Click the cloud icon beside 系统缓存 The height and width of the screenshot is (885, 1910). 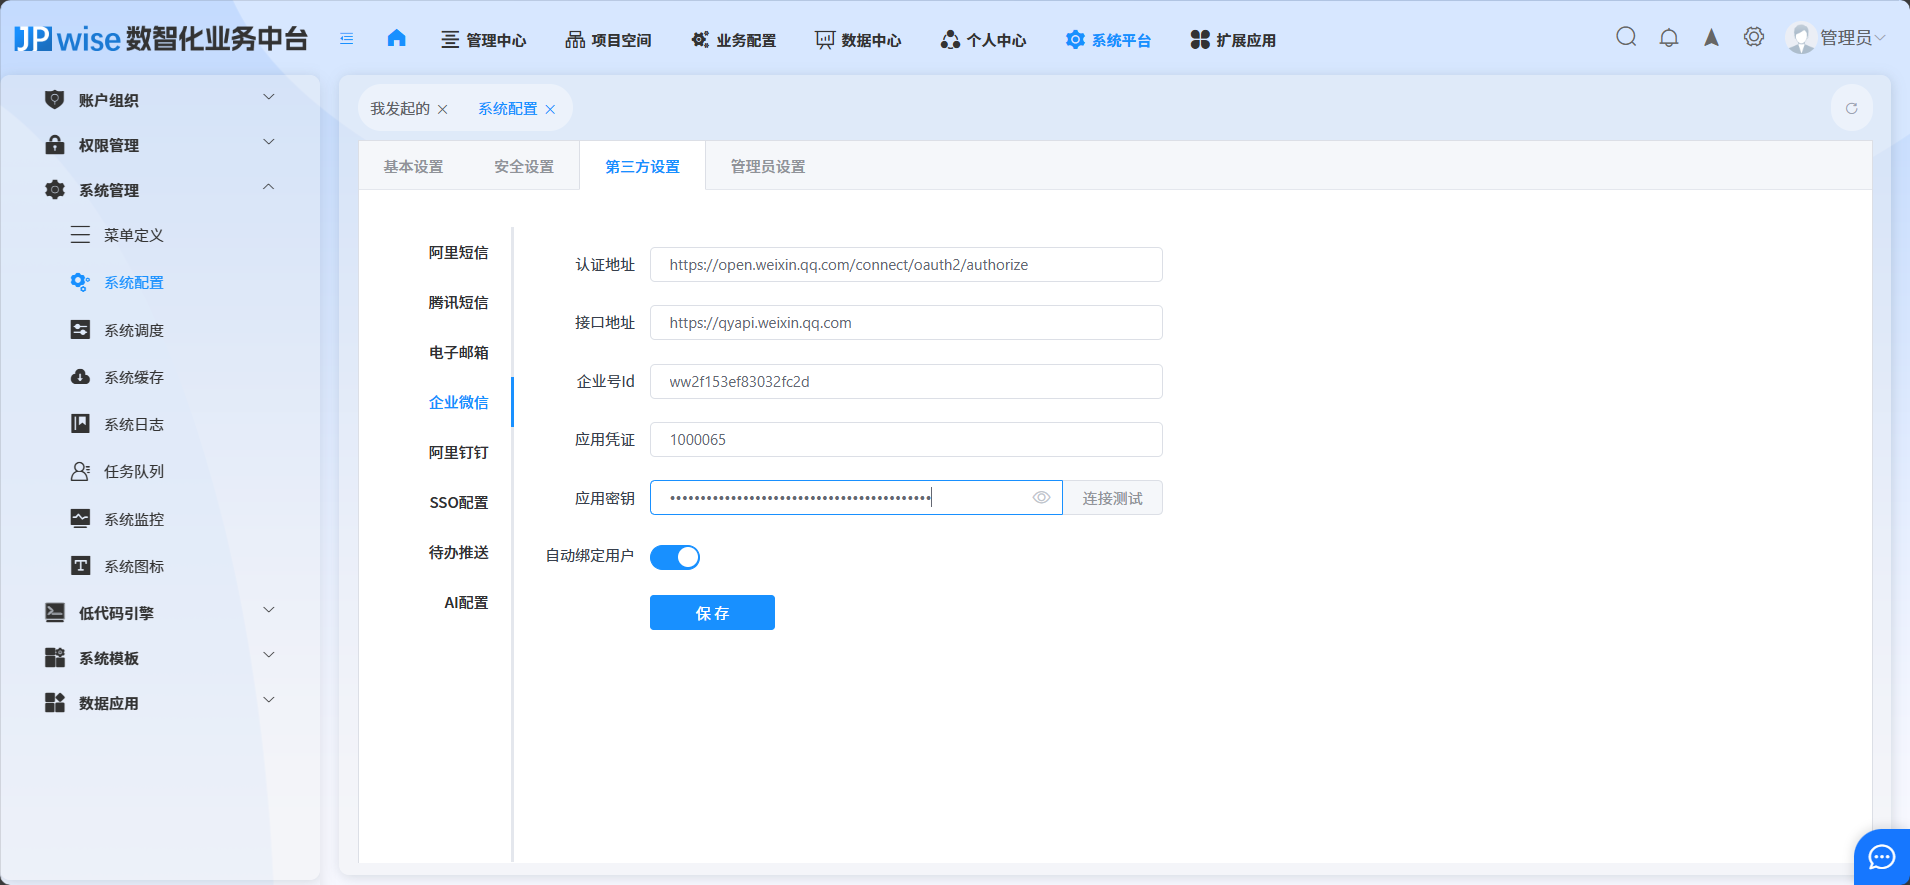pos(80,376)
